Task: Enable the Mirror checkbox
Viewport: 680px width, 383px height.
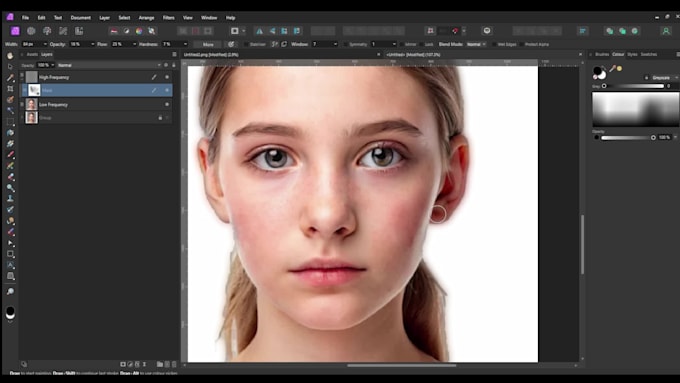Action: [x=401, y=44]
